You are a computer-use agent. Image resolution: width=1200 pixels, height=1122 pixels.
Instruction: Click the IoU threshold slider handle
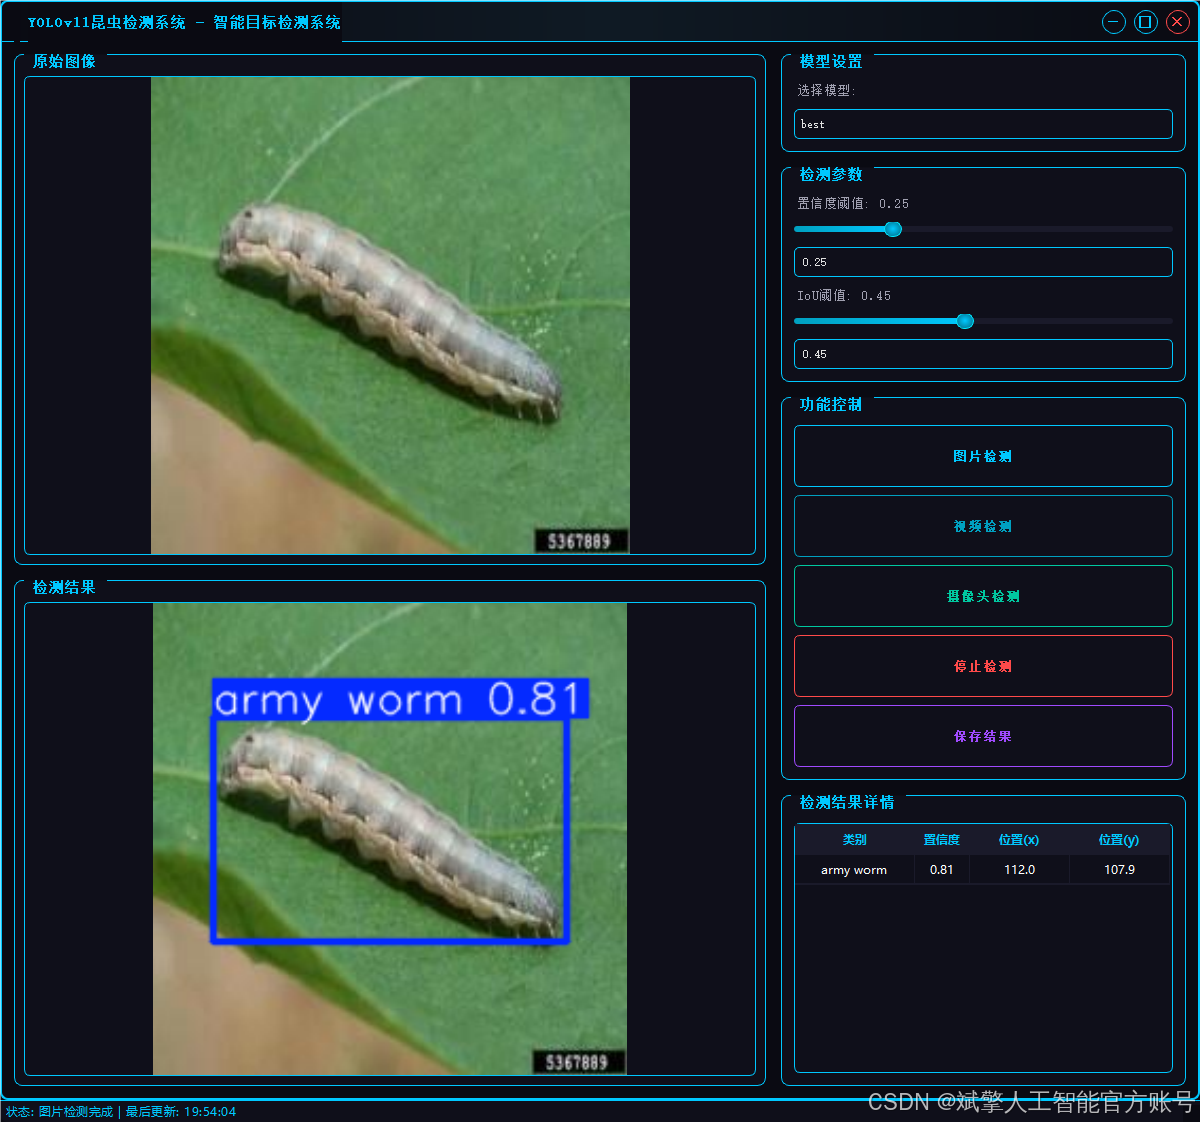tap(964, 321)
